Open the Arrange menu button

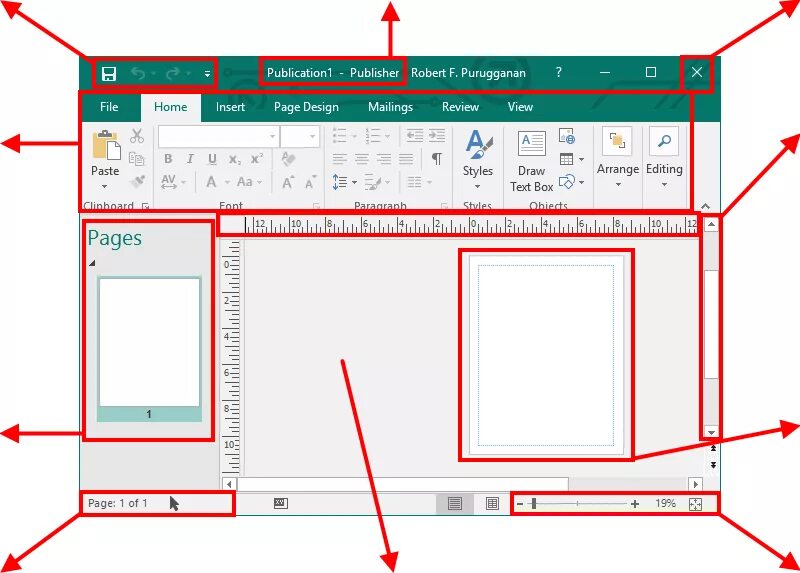pyautogui.click(x=618, y=158)
